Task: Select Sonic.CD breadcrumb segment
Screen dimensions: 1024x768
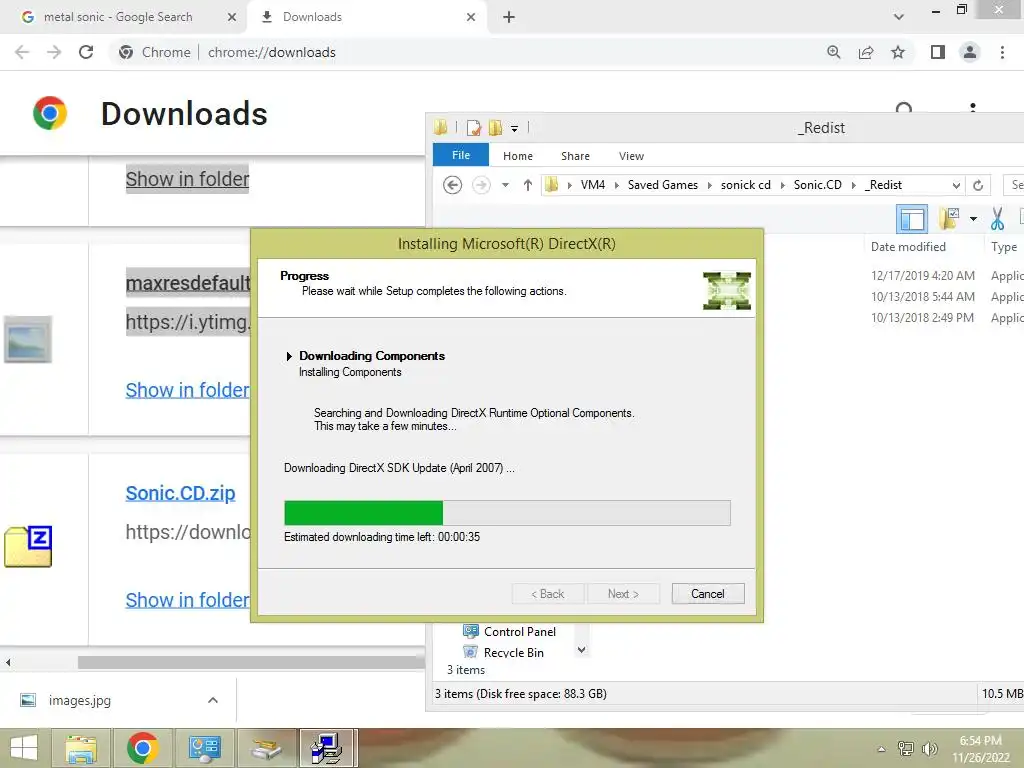Action: (818, 185)
